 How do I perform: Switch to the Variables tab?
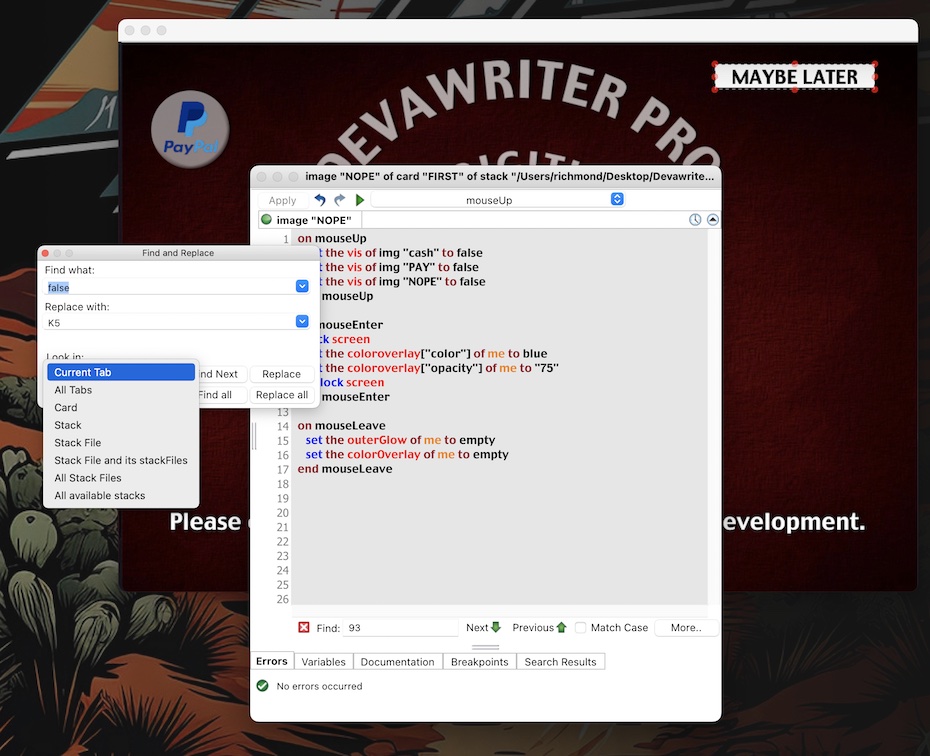coord(323,662)
